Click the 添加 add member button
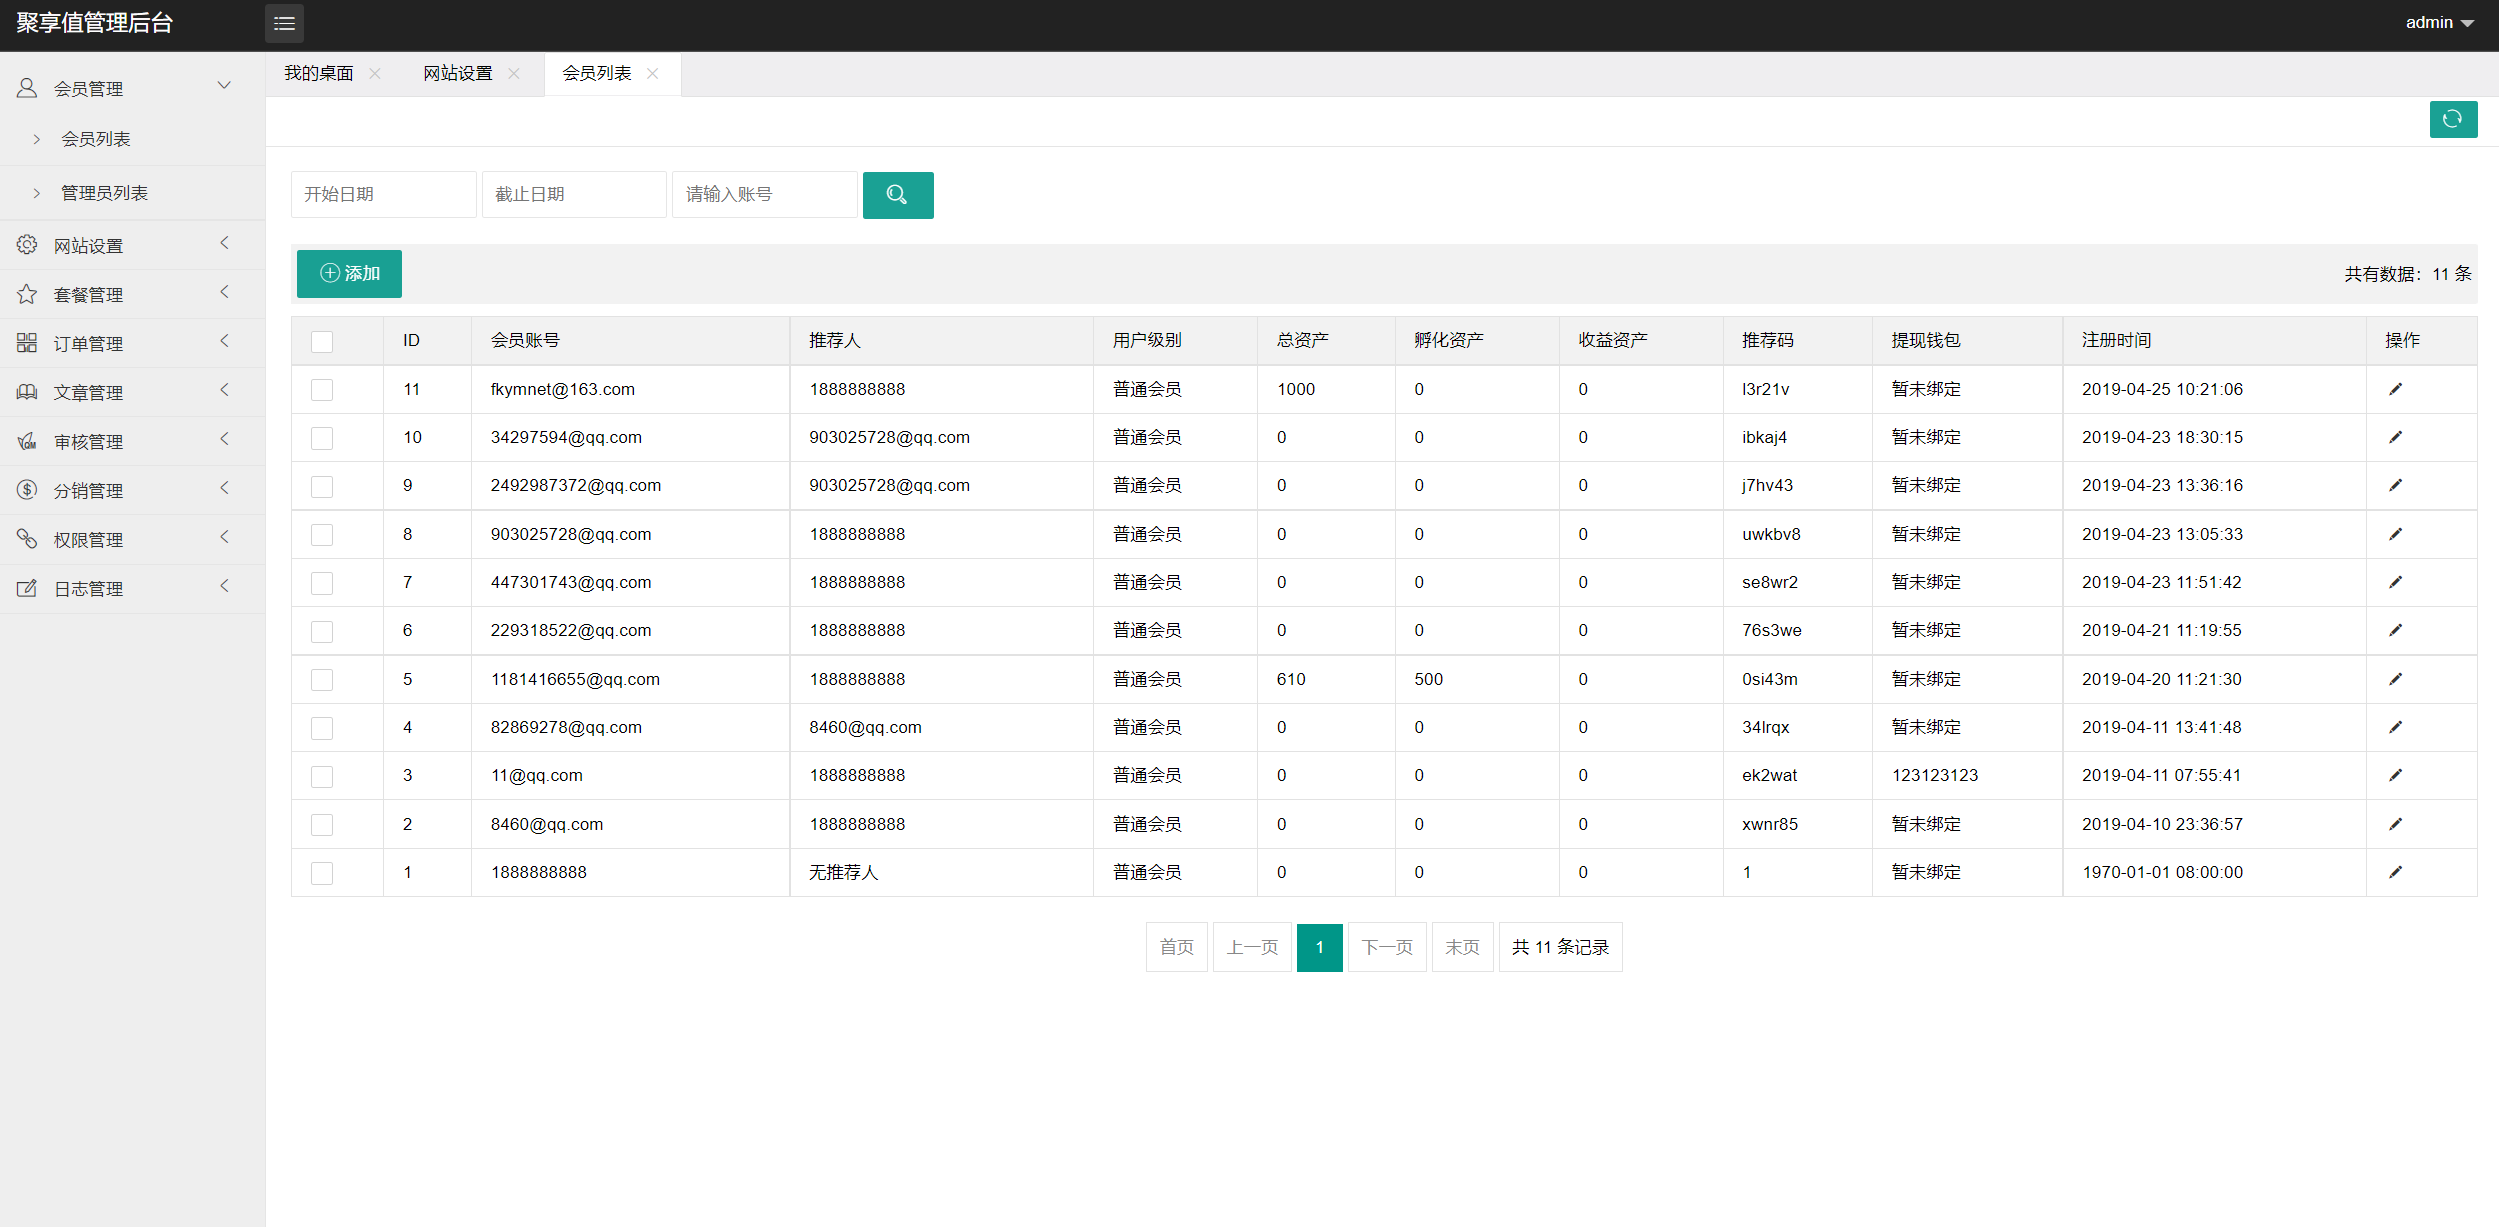2499x1227 pixels. click(x=349, y=274)
